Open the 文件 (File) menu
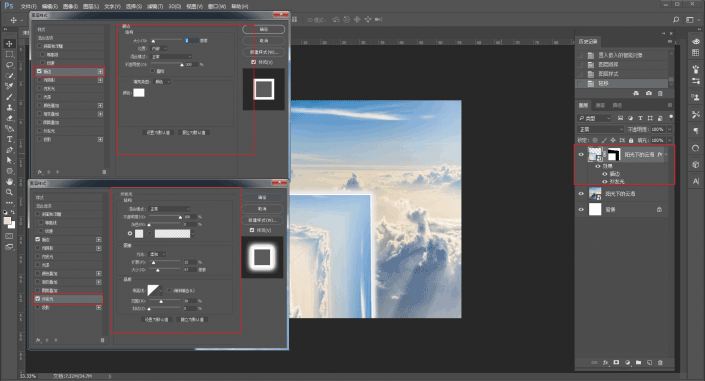 pyautogui.click(x=28, y=6)
